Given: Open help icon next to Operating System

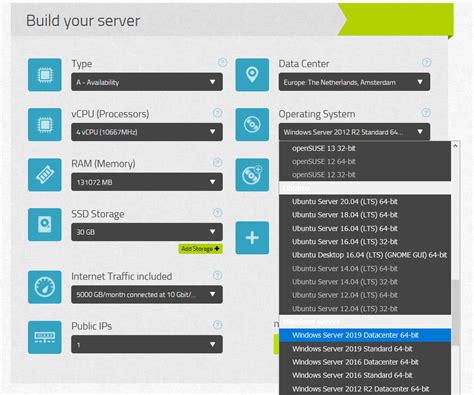Looking at the screenshot, I should (426, 113).
